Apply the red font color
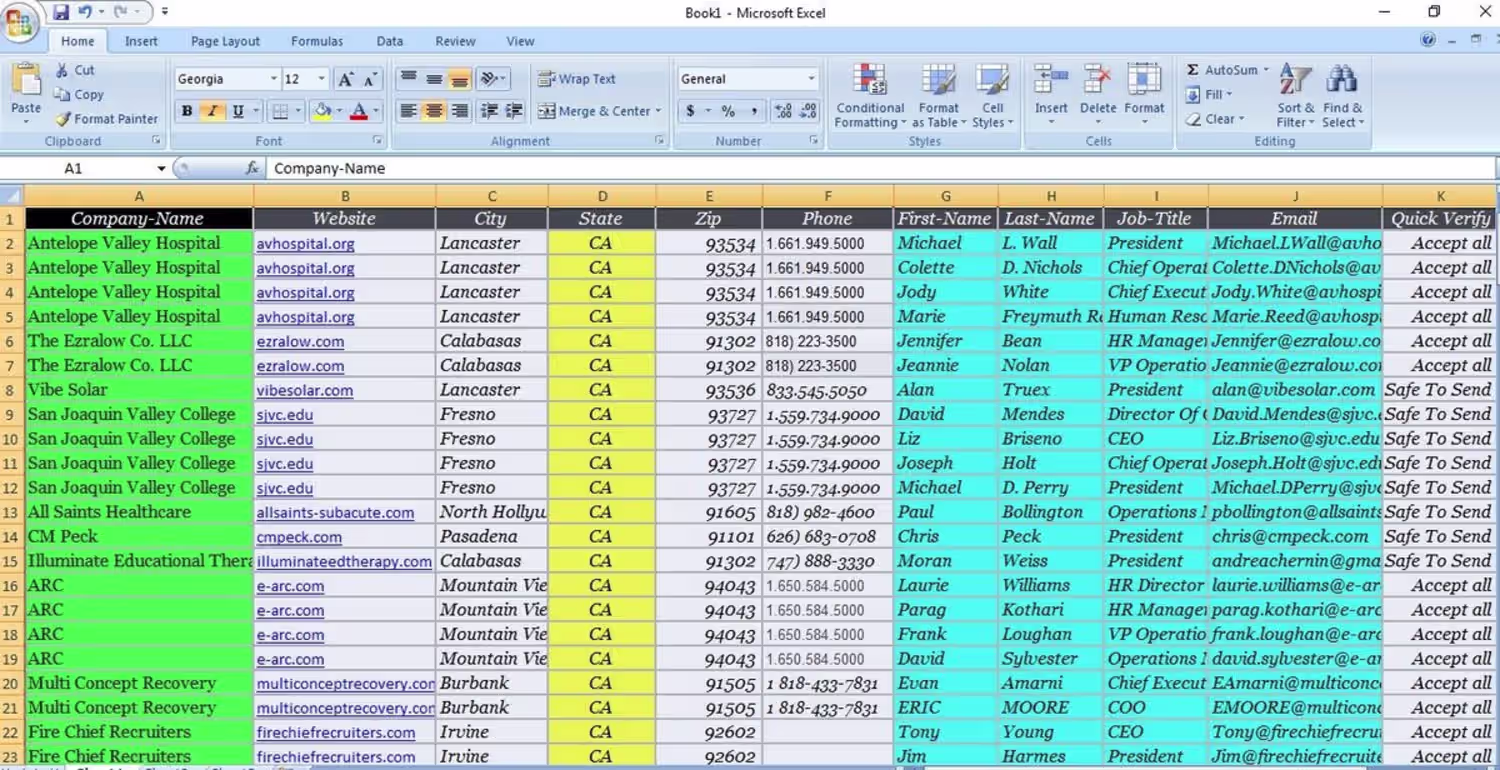Viewport: 1500px width, 770px height. (359, 111)
